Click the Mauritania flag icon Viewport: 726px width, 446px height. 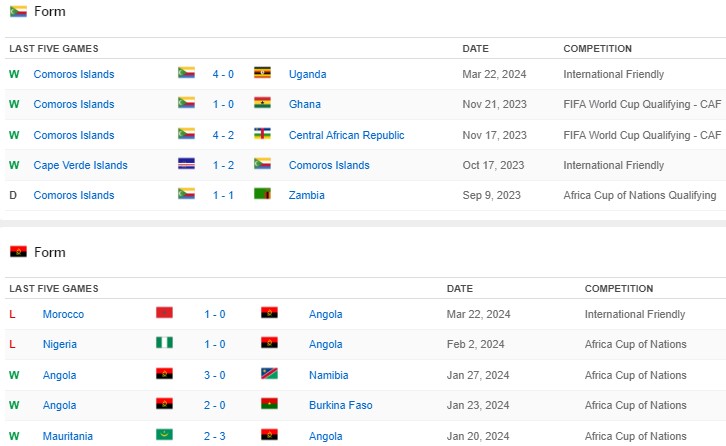pos(165,436)
